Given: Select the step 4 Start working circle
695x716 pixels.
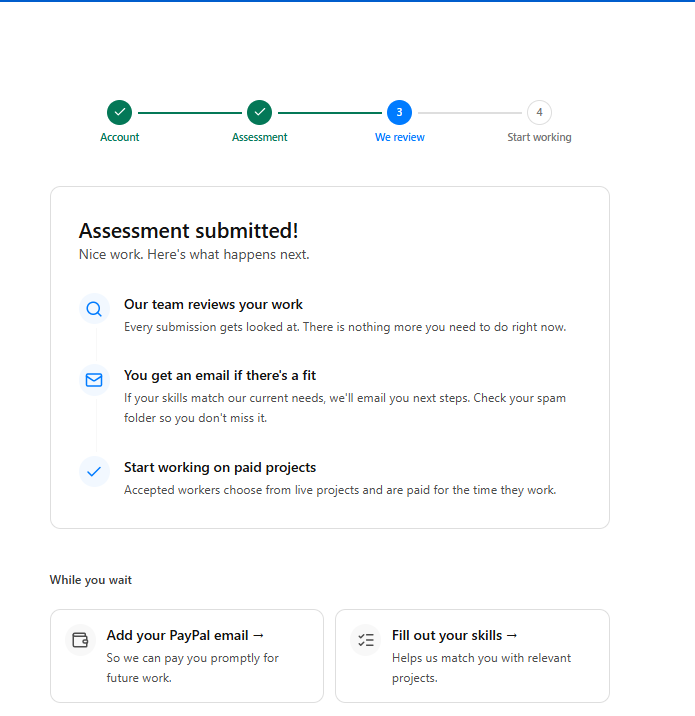Looking at the screenshot, I should (539, 112).
